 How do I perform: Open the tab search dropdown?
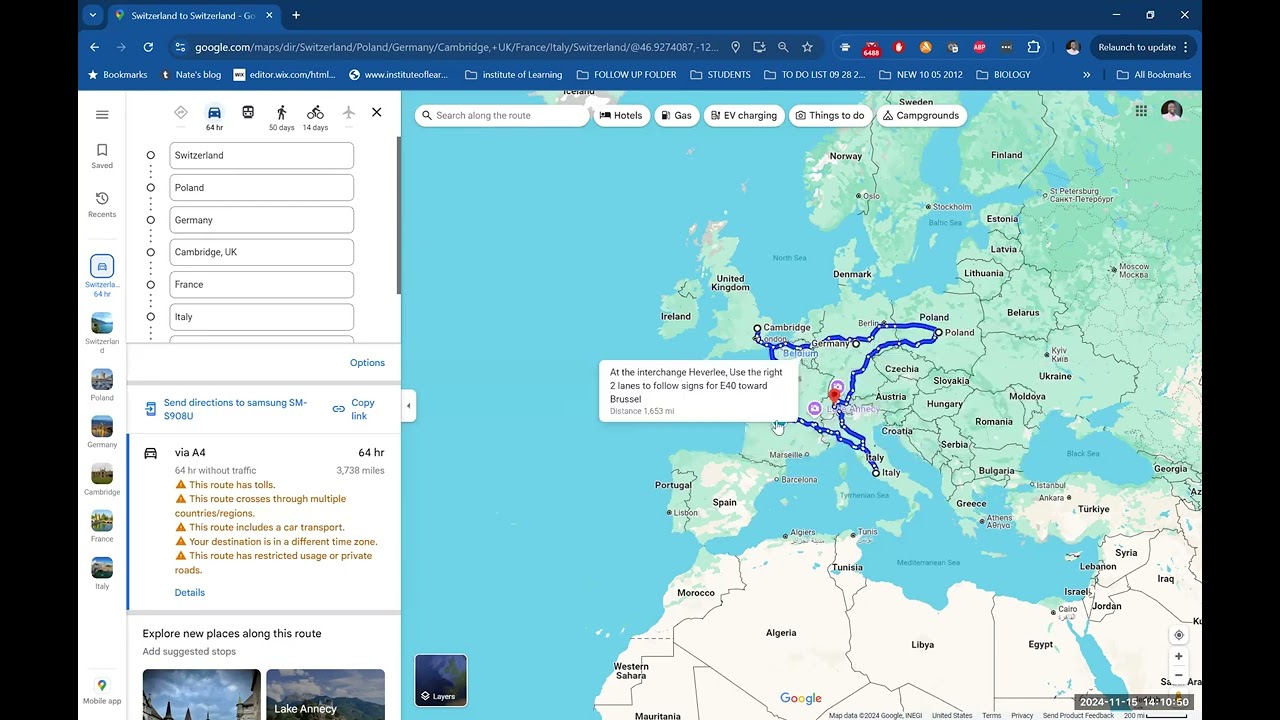[93, 15]
